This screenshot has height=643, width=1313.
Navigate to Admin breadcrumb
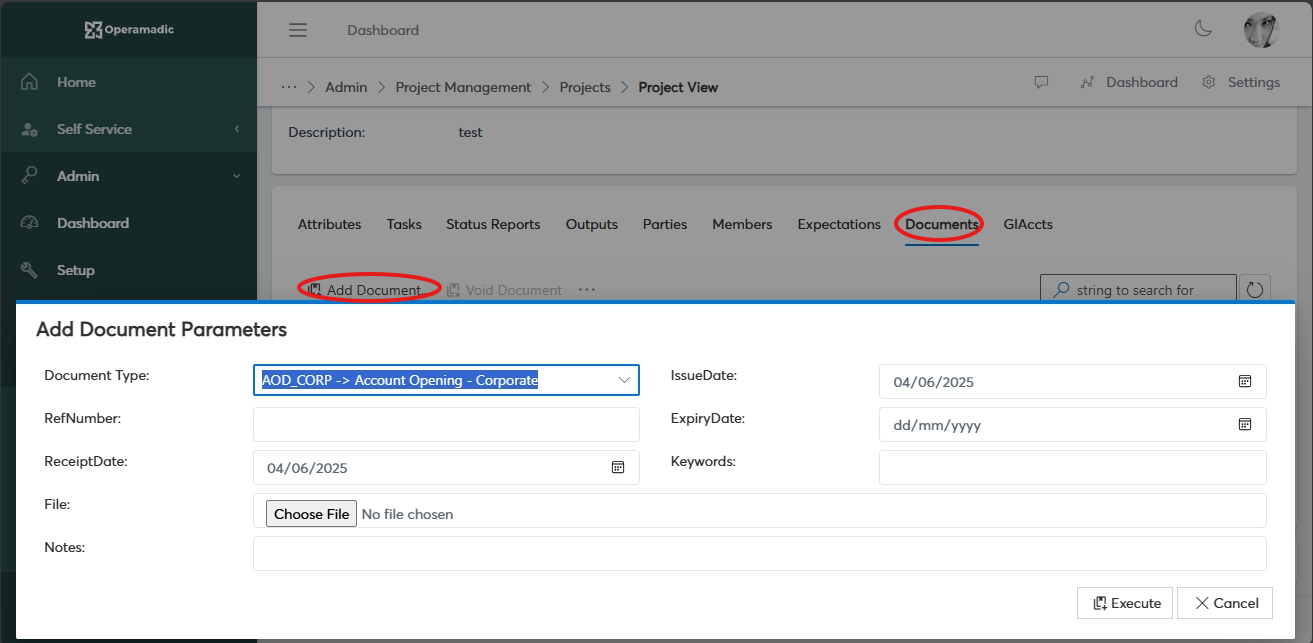[x=346, y=87]
